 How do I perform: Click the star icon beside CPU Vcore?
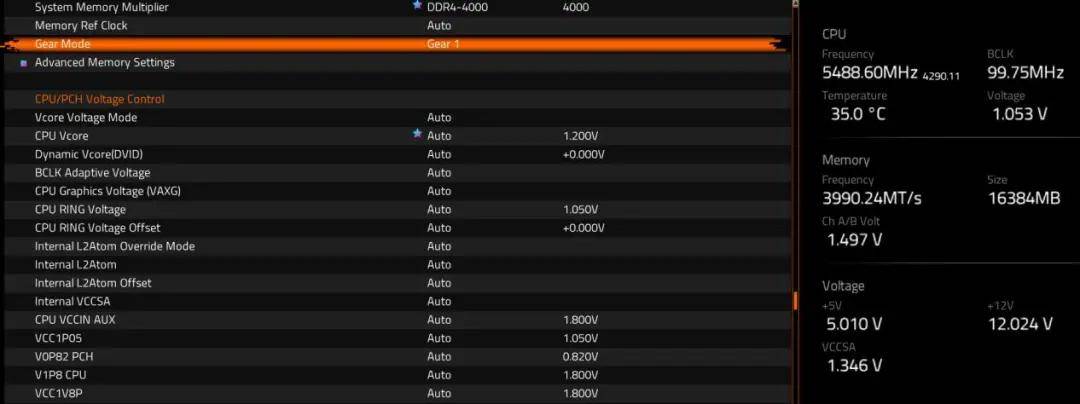417,134
